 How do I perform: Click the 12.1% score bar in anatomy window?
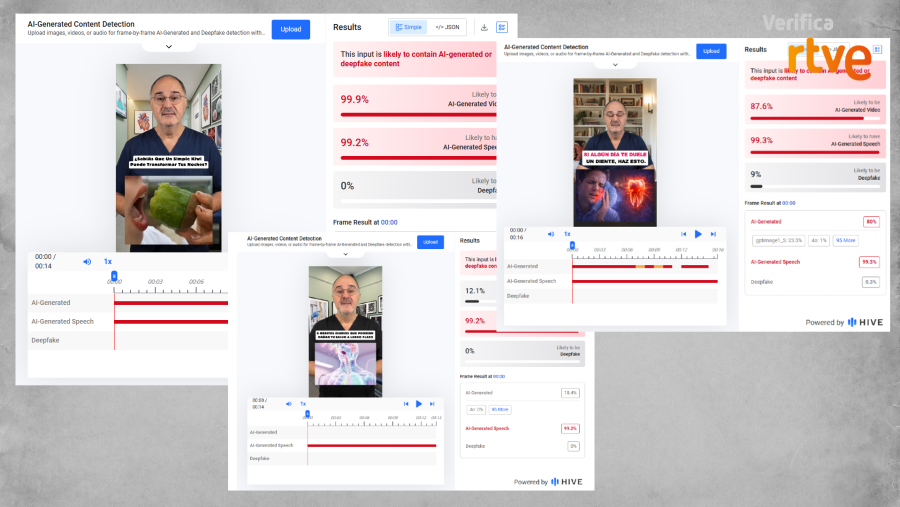(x=479, y=301)
